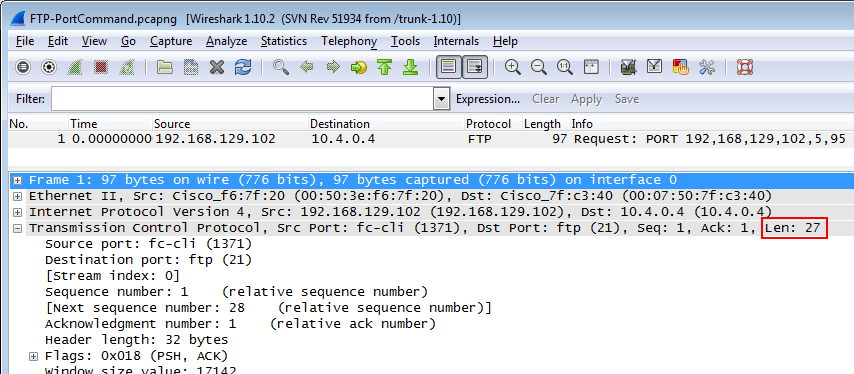
Task: Expand Internet Protocol Version 4 node
Action: 18,212
